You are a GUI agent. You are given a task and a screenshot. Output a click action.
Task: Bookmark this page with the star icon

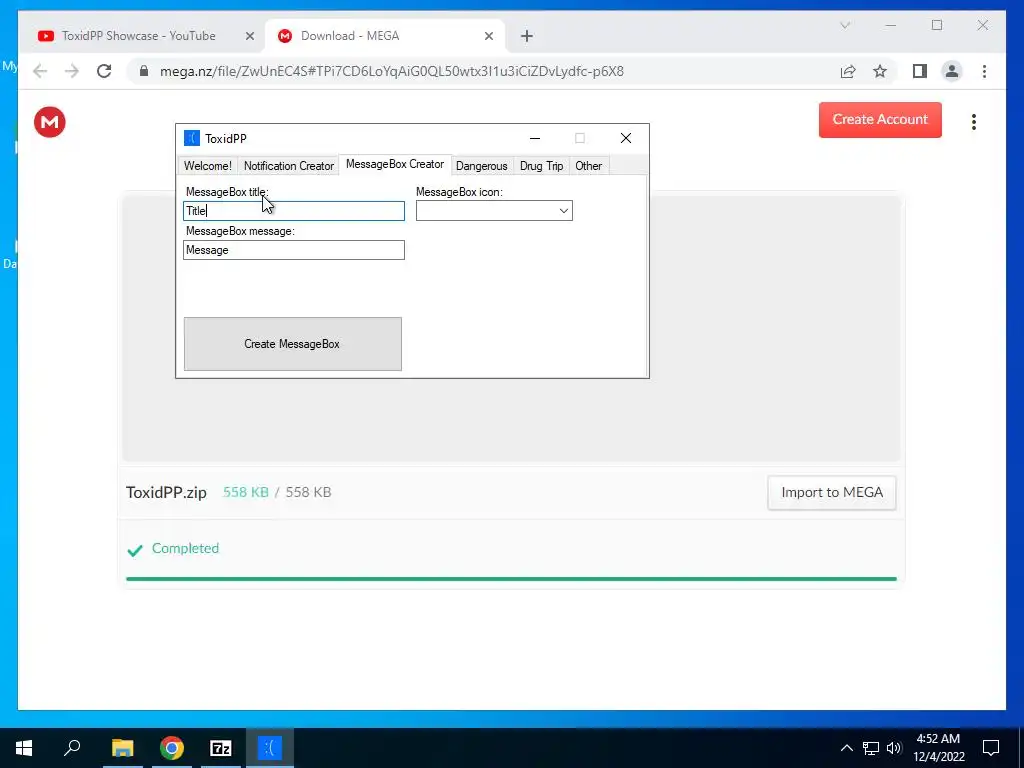pos(880,71)
